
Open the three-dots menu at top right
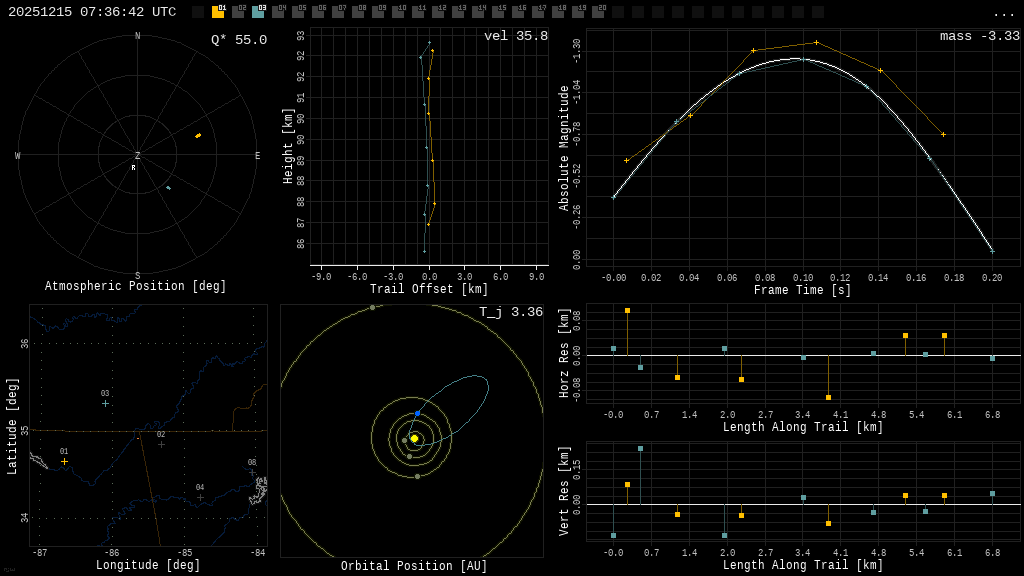click(1003, 14)
